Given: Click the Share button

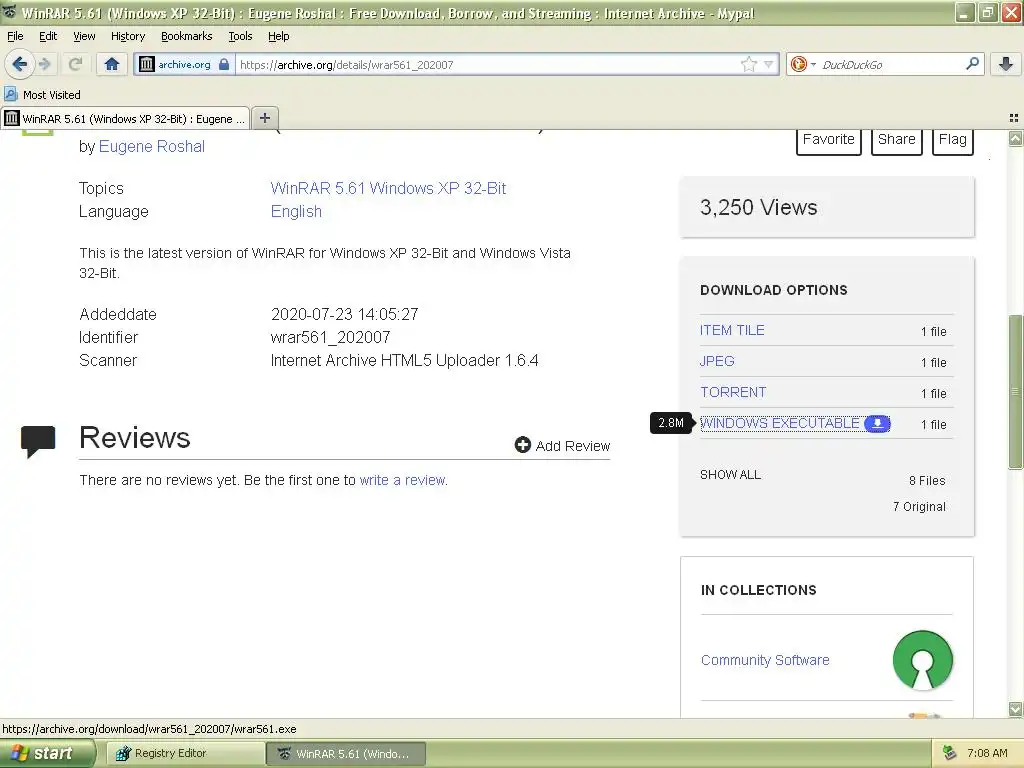Looking at the screenshot, I should [897, 141].
